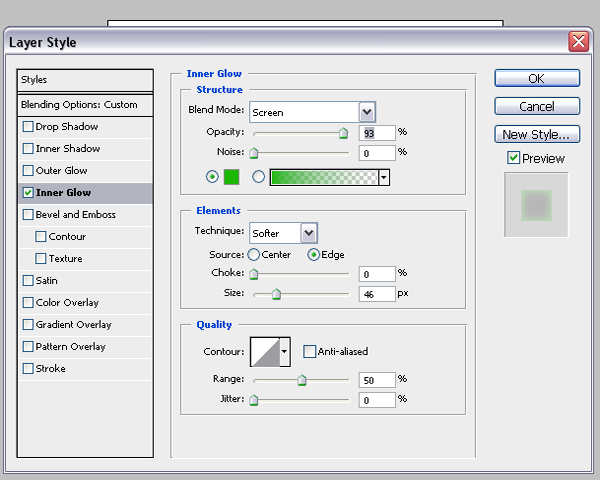Click the Screen blend mode combo box
Screen dimensions: 600x480
(x=312, y=112)
